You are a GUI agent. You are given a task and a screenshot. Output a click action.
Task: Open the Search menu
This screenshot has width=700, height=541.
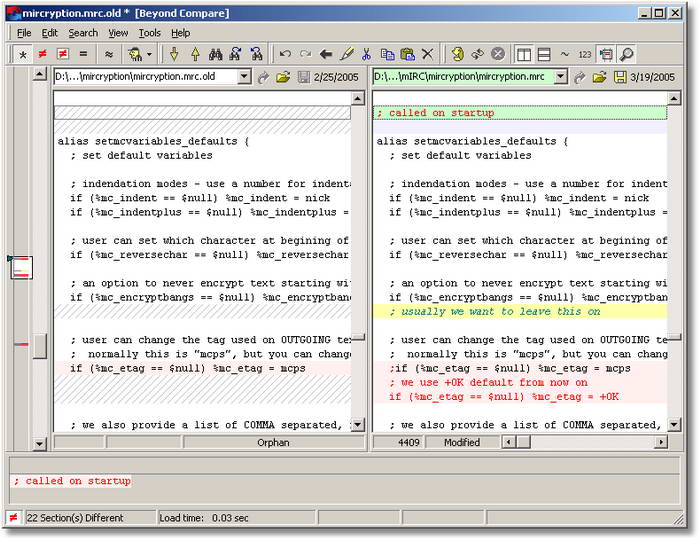[x=83, y=33]
